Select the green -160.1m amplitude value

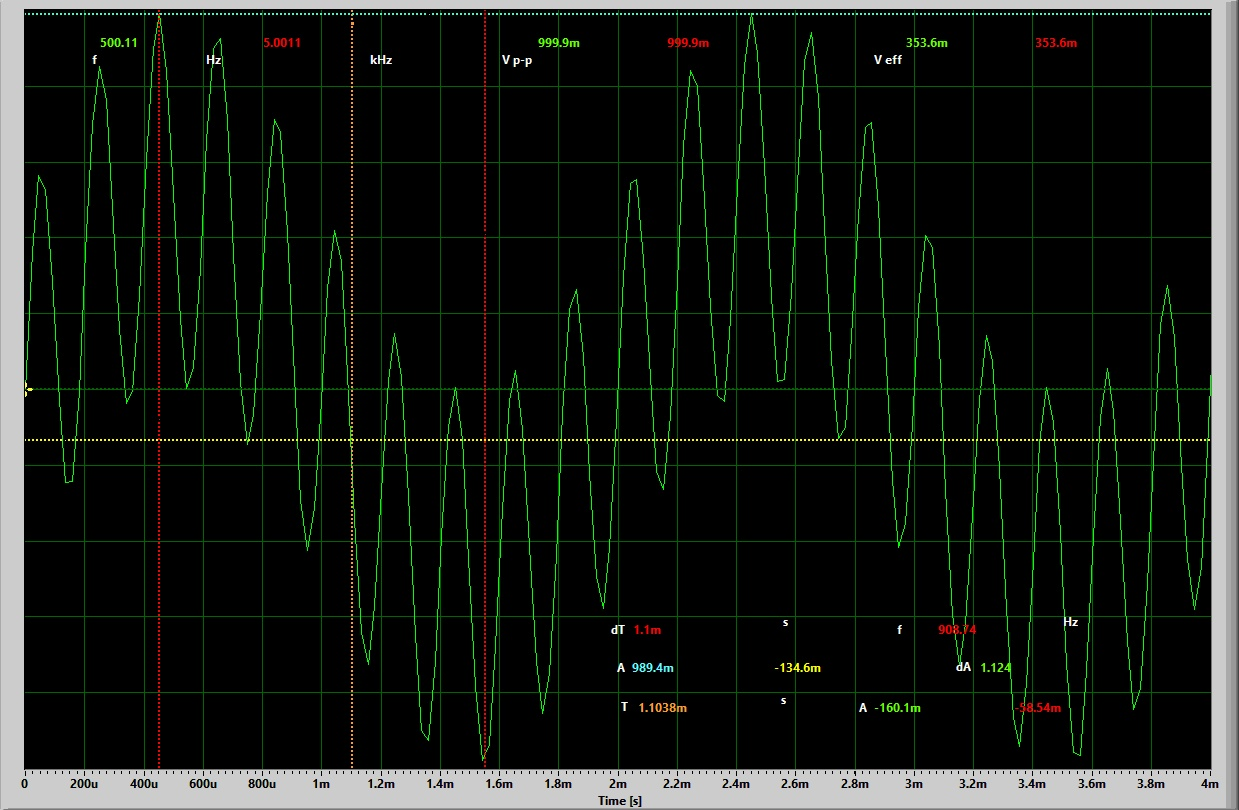pyautogui.click(x=897, y=708)
